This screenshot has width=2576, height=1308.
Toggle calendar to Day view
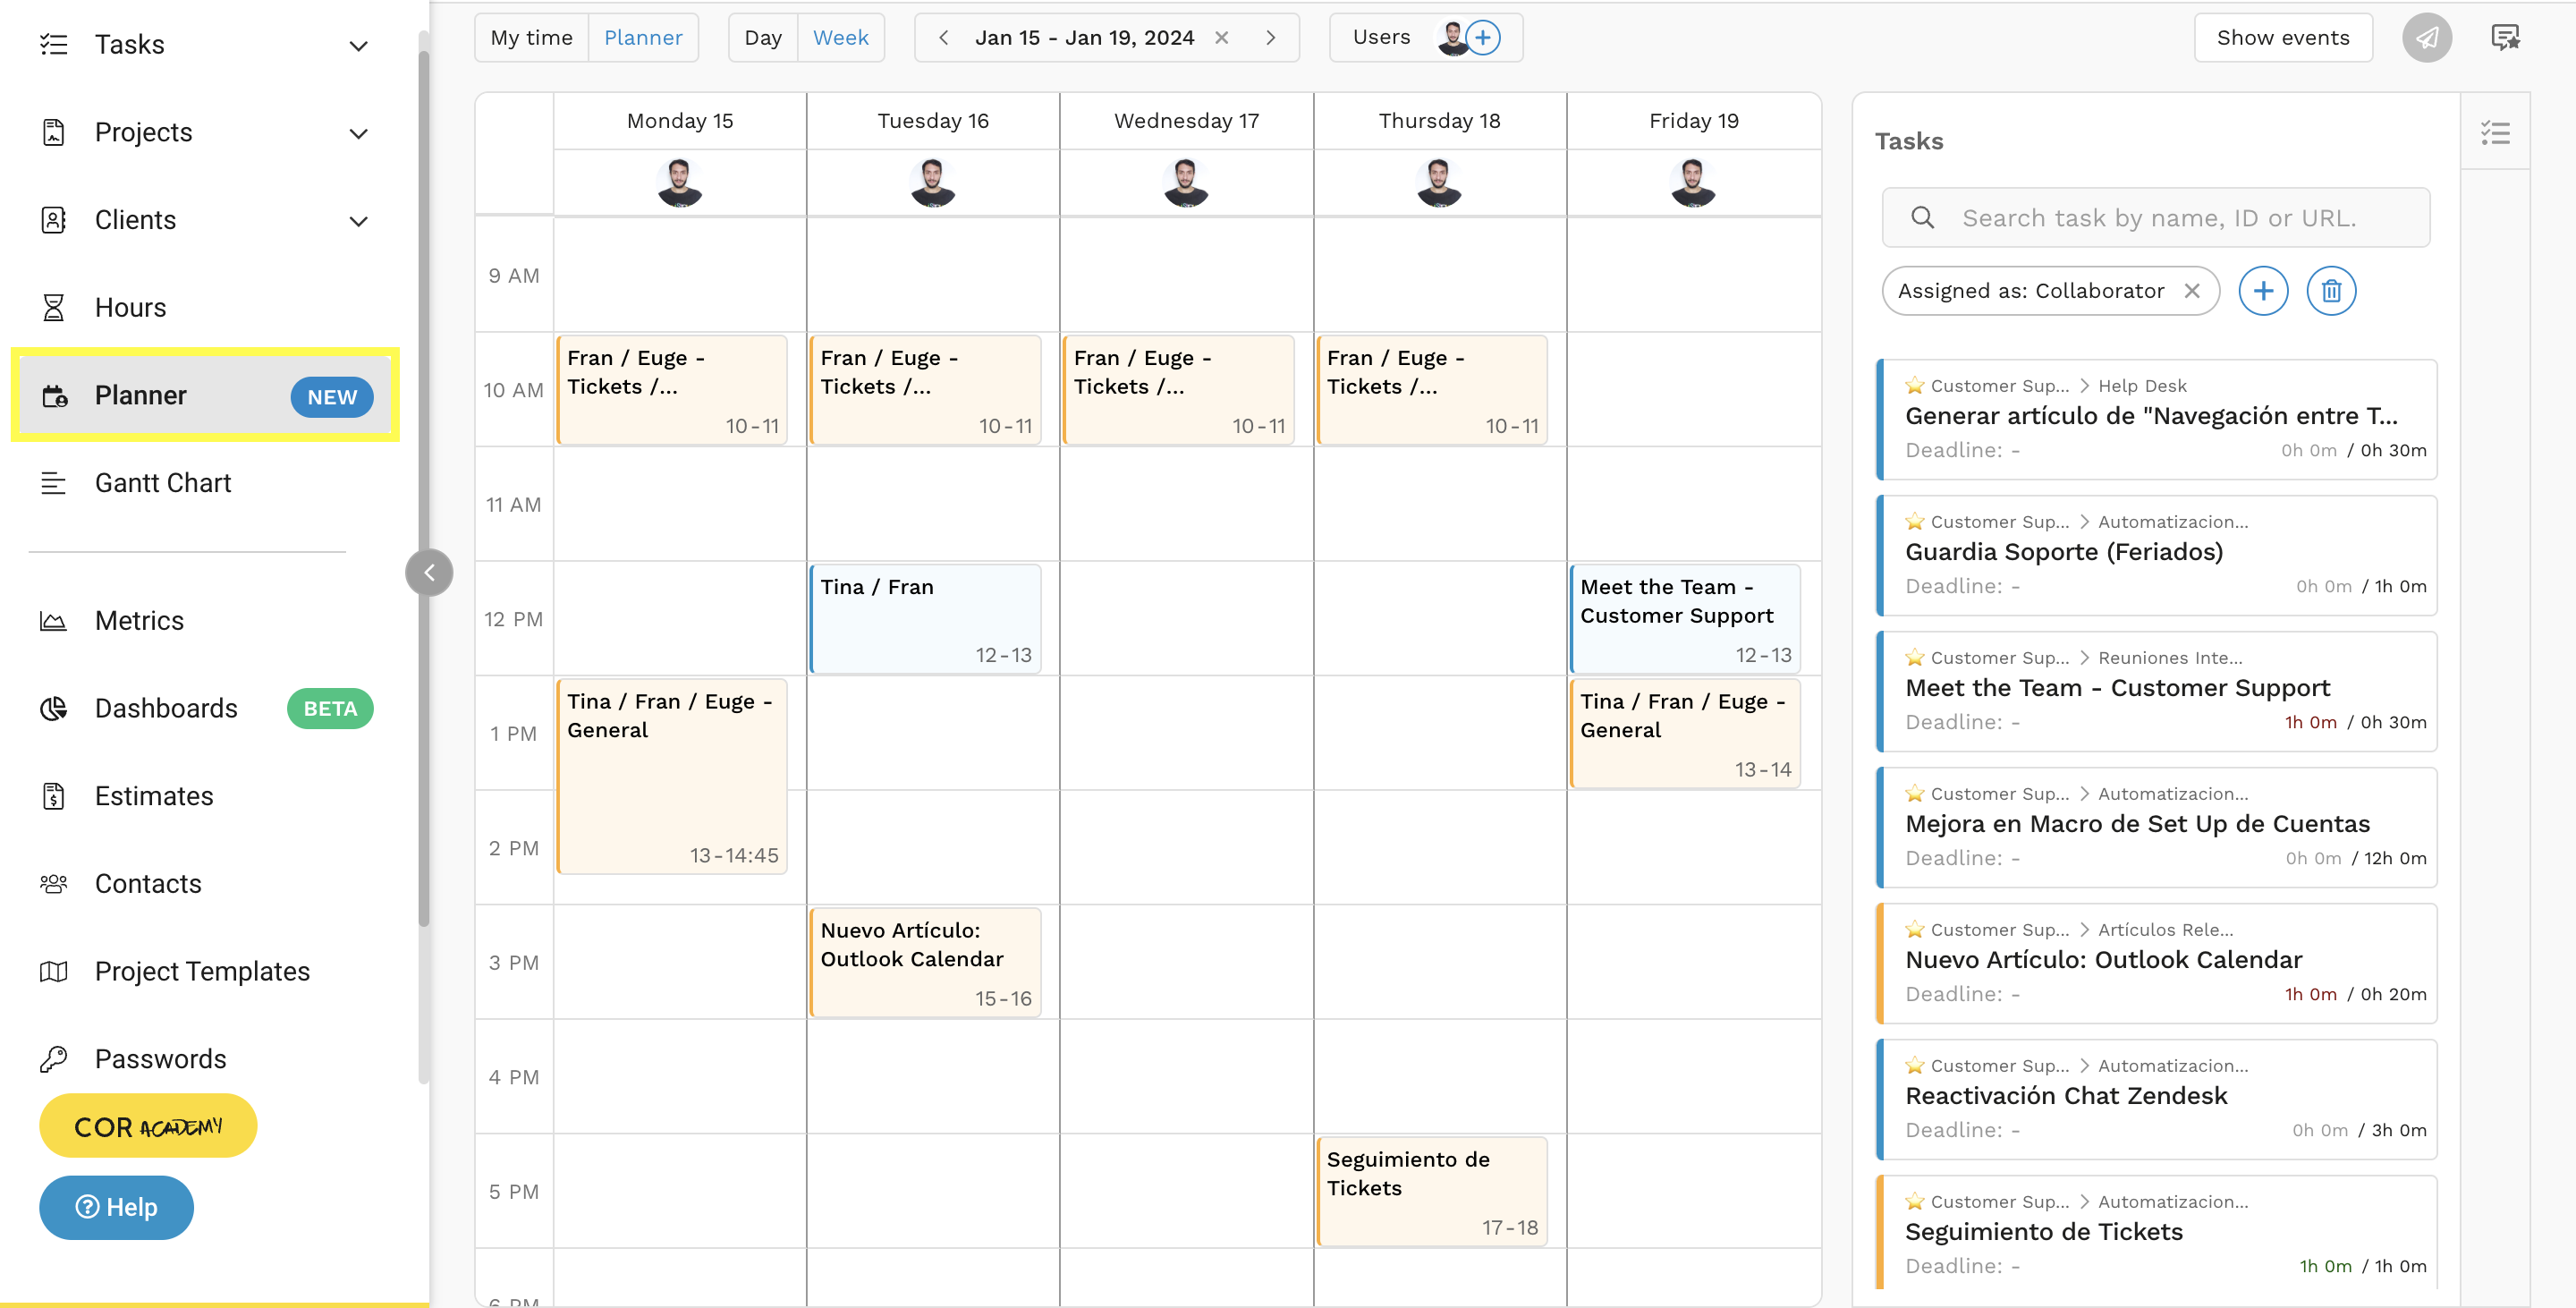pyautogui.click(x=762, y=38)
